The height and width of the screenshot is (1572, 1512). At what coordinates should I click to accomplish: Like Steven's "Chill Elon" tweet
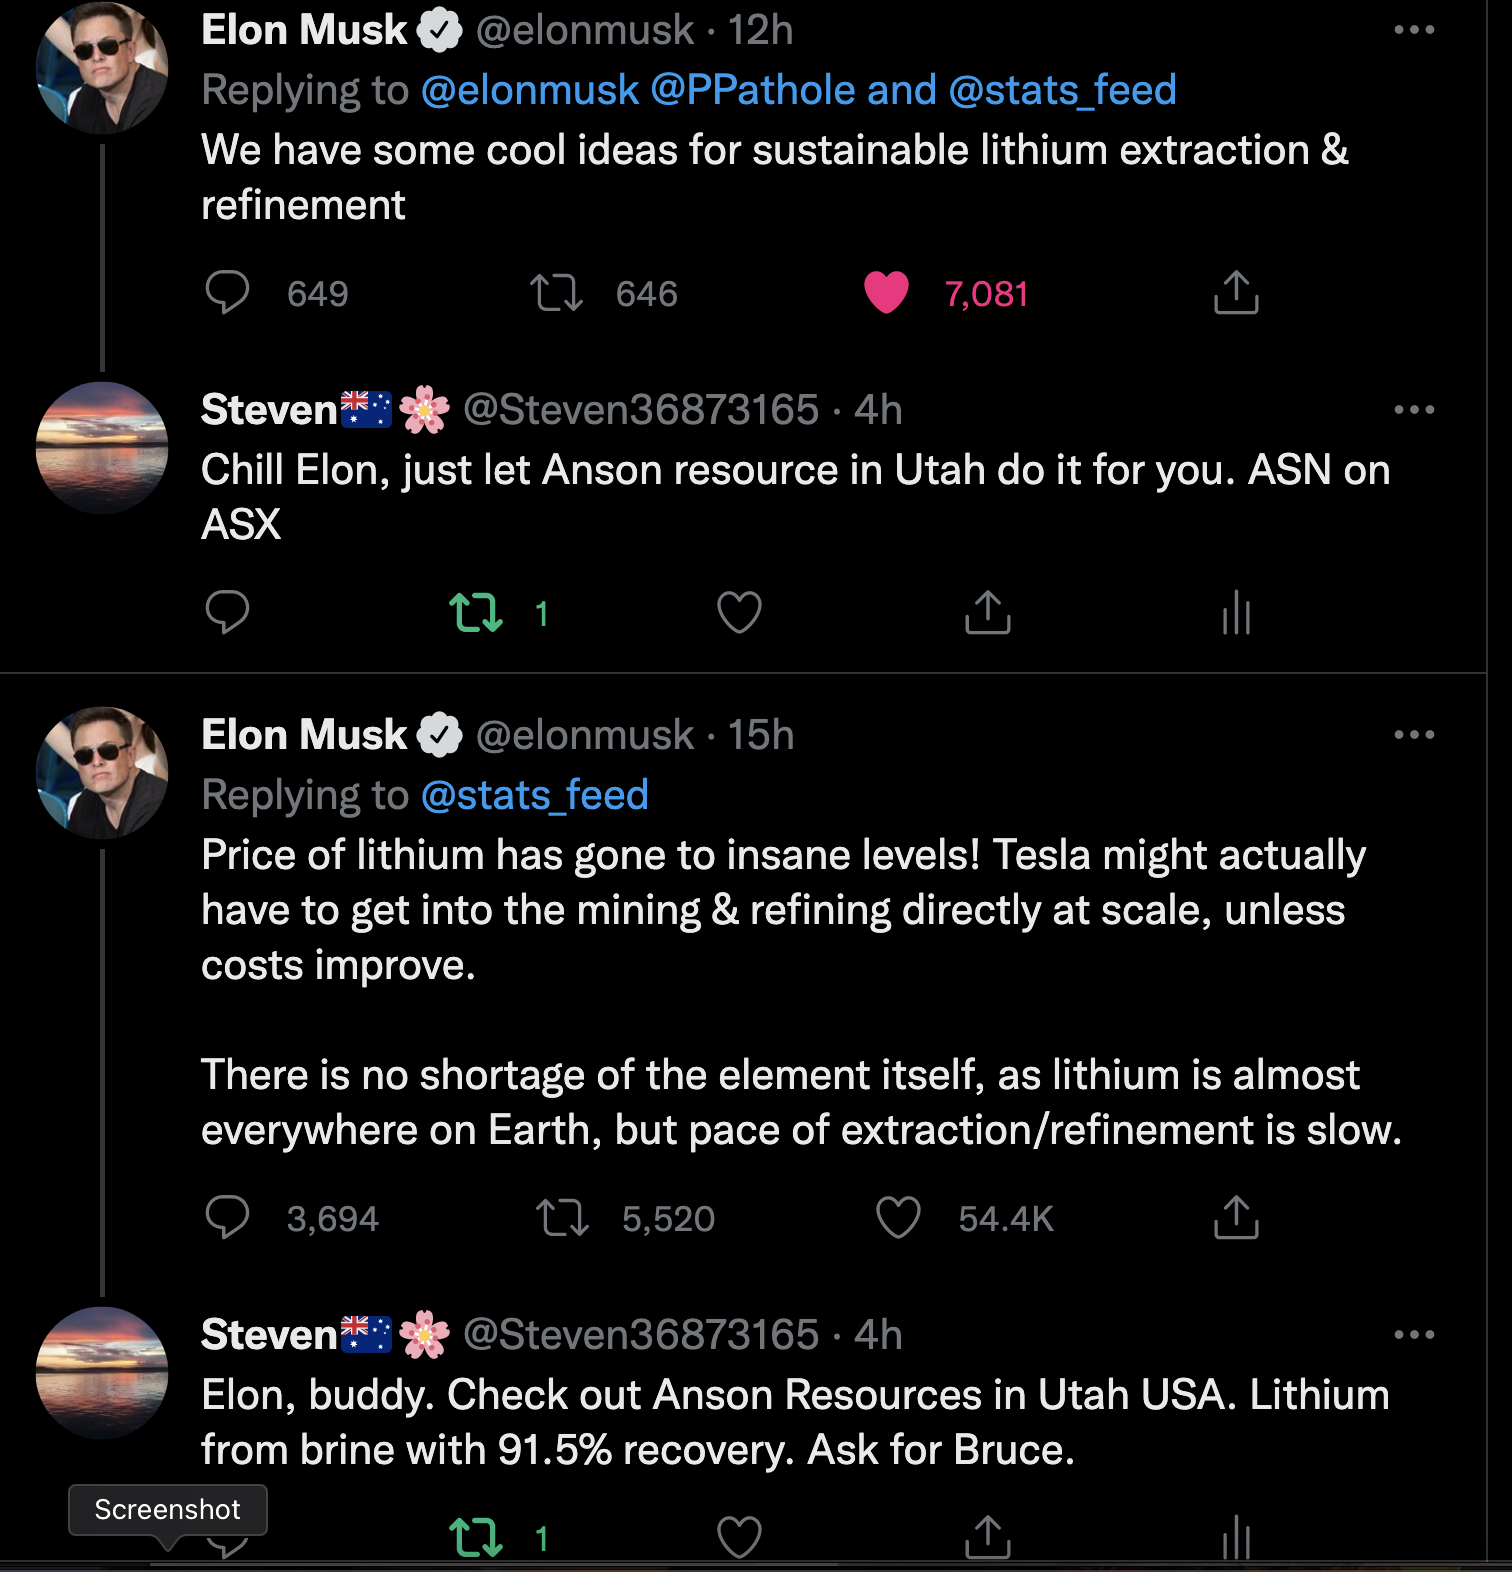point(739,612)
